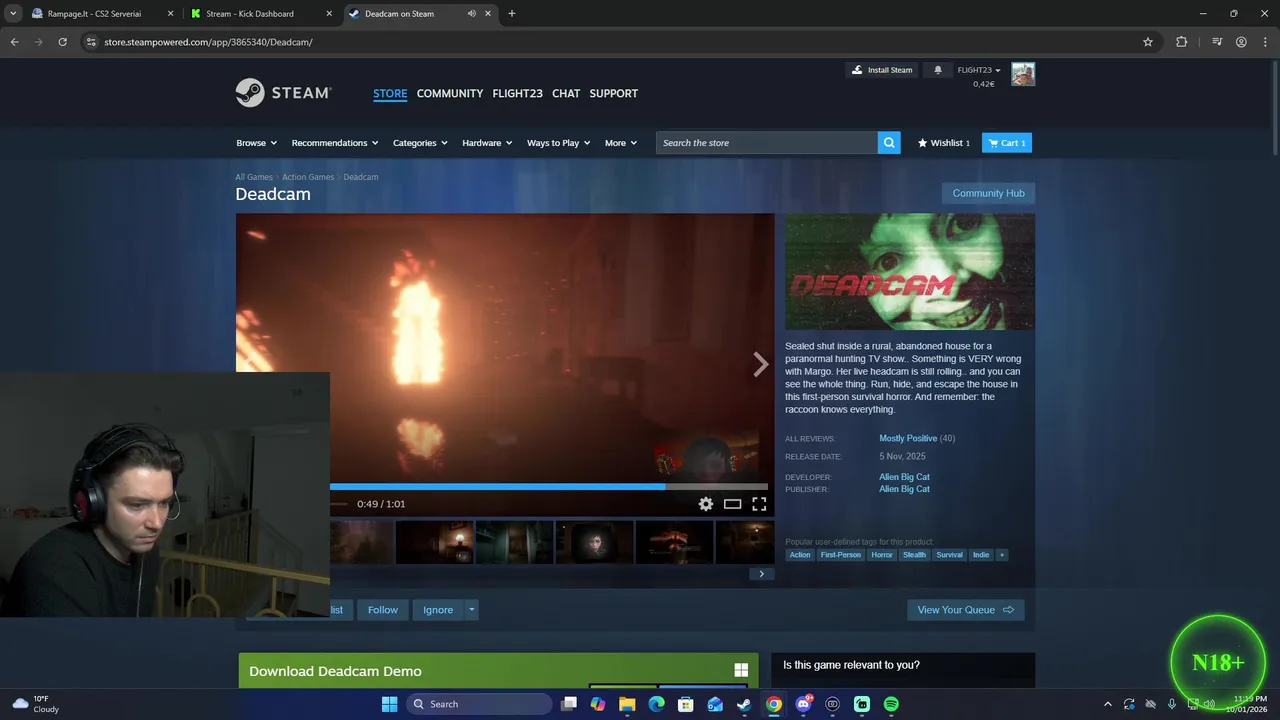Click the search magnifier button in store bar
Viewport: 1280px width, 720px height.
click(889, 143)
